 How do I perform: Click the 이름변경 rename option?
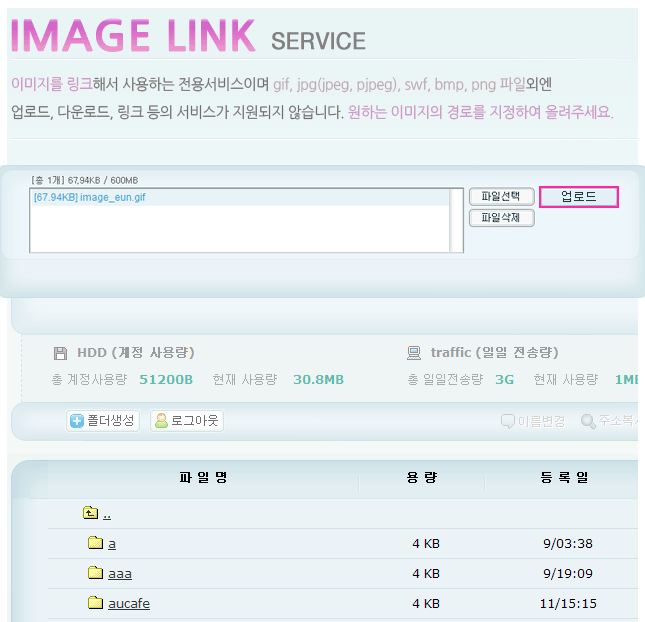(x=535, y=421)
